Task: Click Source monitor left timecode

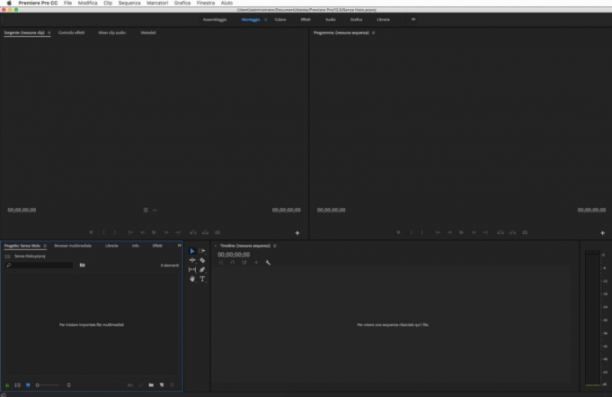Action: [22, 210]
